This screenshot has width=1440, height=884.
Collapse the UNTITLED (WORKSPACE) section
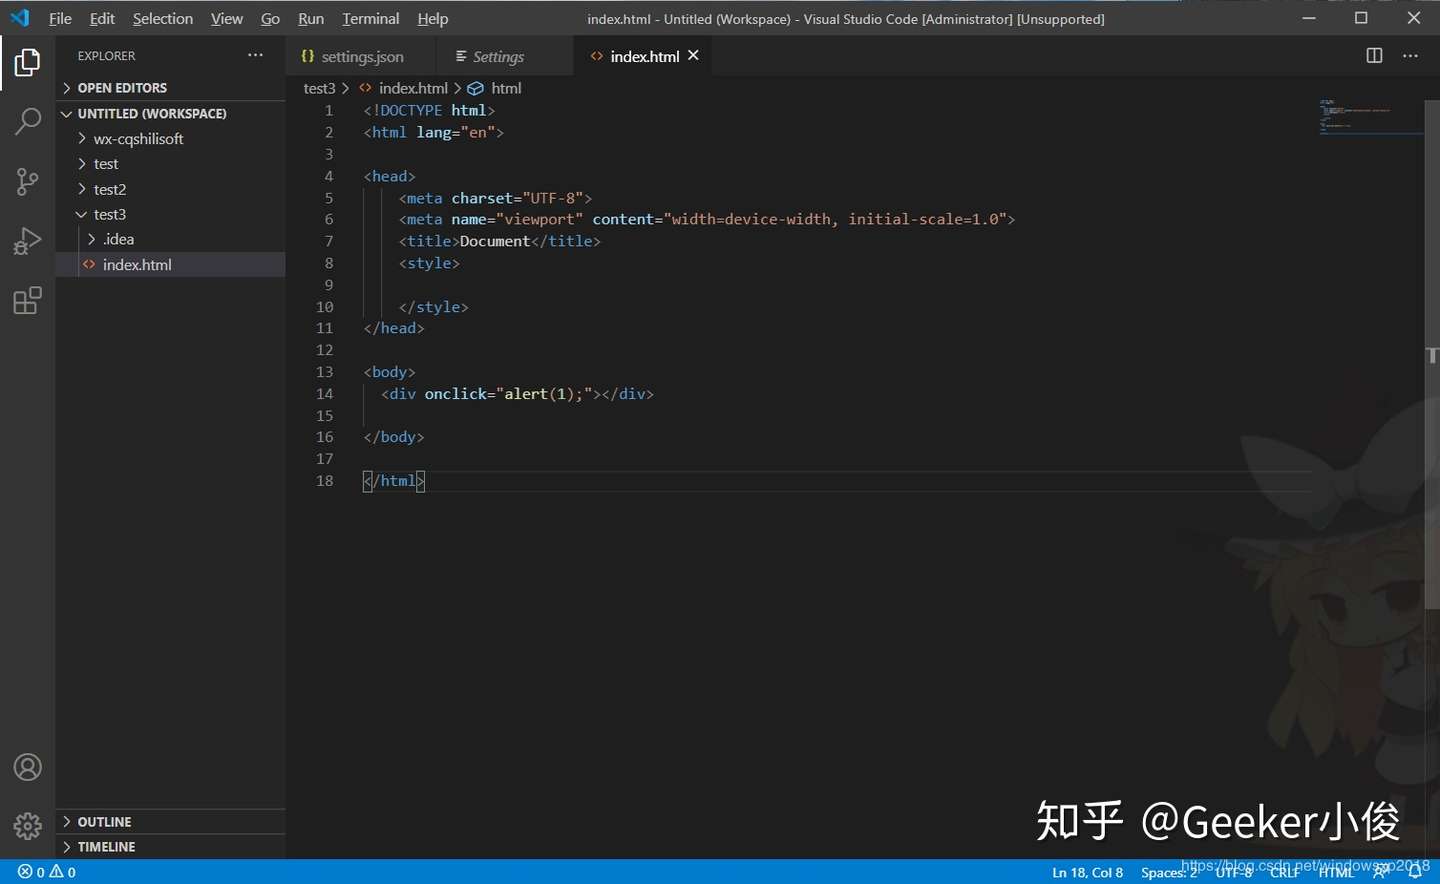pos(170,114)
